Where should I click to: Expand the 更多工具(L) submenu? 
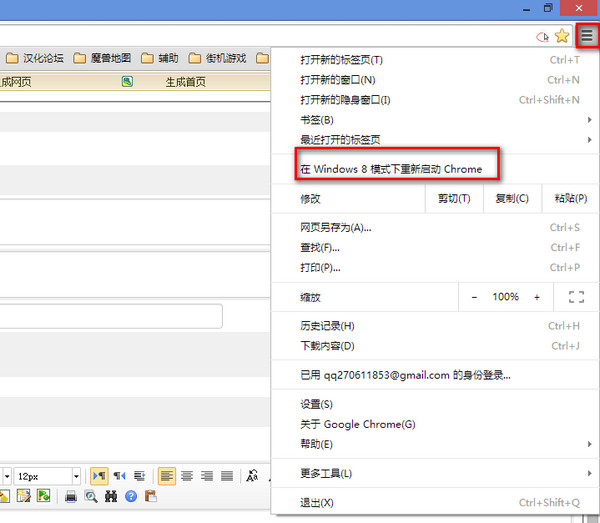[435, 473]
